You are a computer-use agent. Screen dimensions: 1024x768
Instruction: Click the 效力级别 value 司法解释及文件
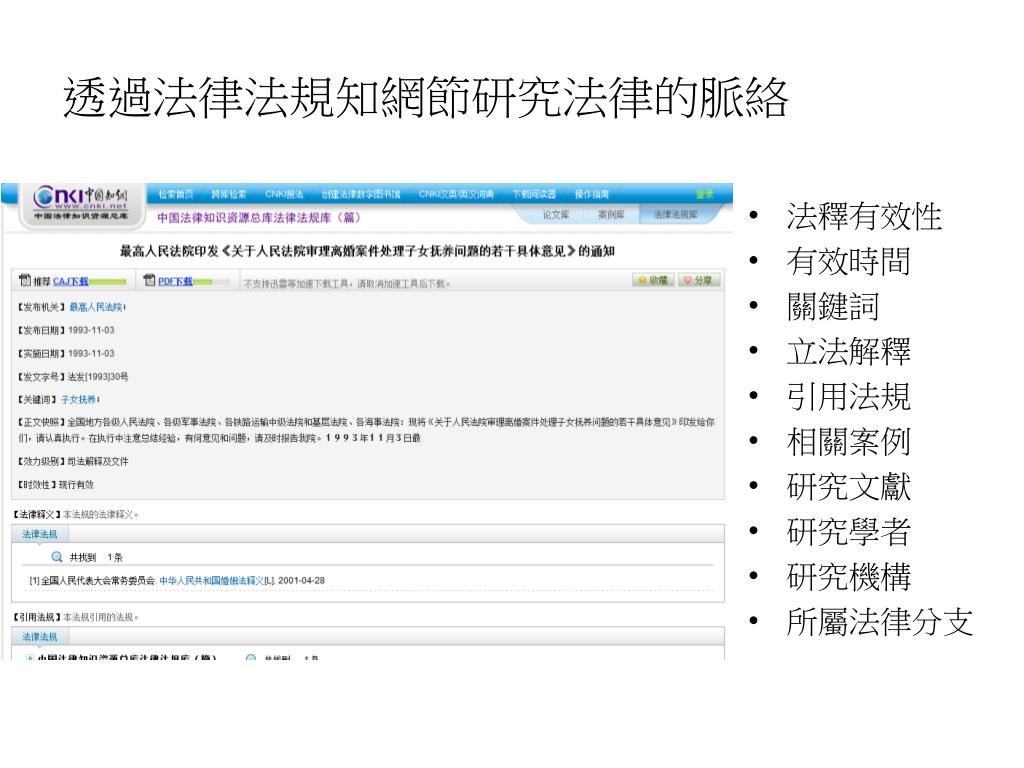[x=98, y=462]
